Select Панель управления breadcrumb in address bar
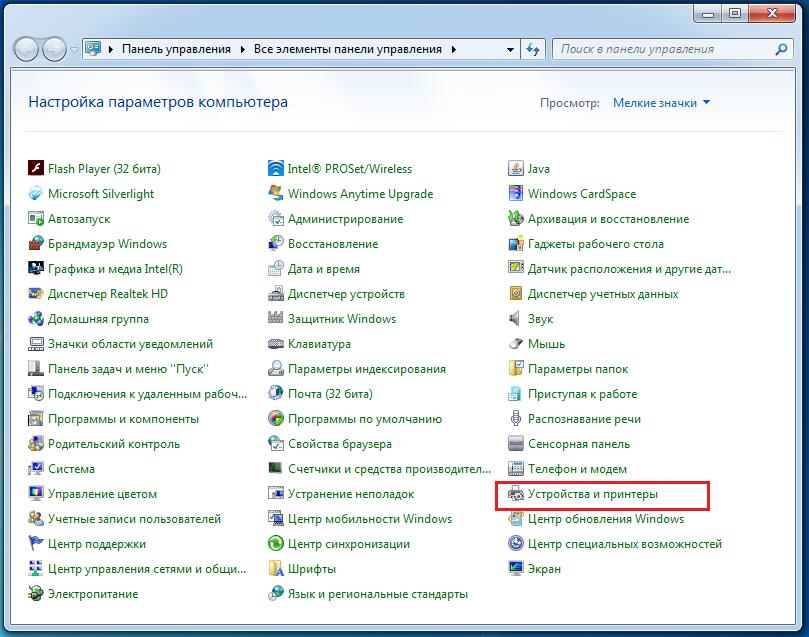Screen dimensions: 809x637 (x=176, y=49)
